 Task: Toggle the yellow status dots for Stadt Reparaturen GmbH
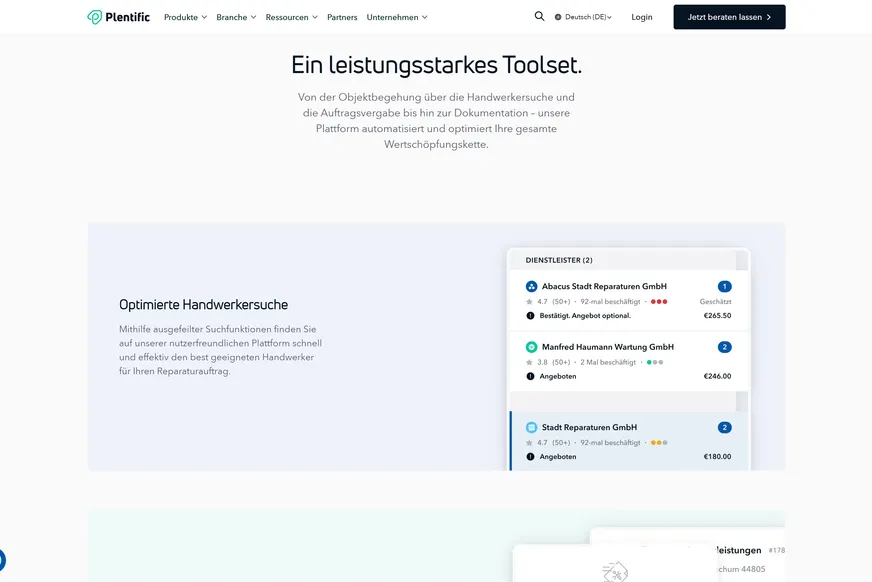657,442
